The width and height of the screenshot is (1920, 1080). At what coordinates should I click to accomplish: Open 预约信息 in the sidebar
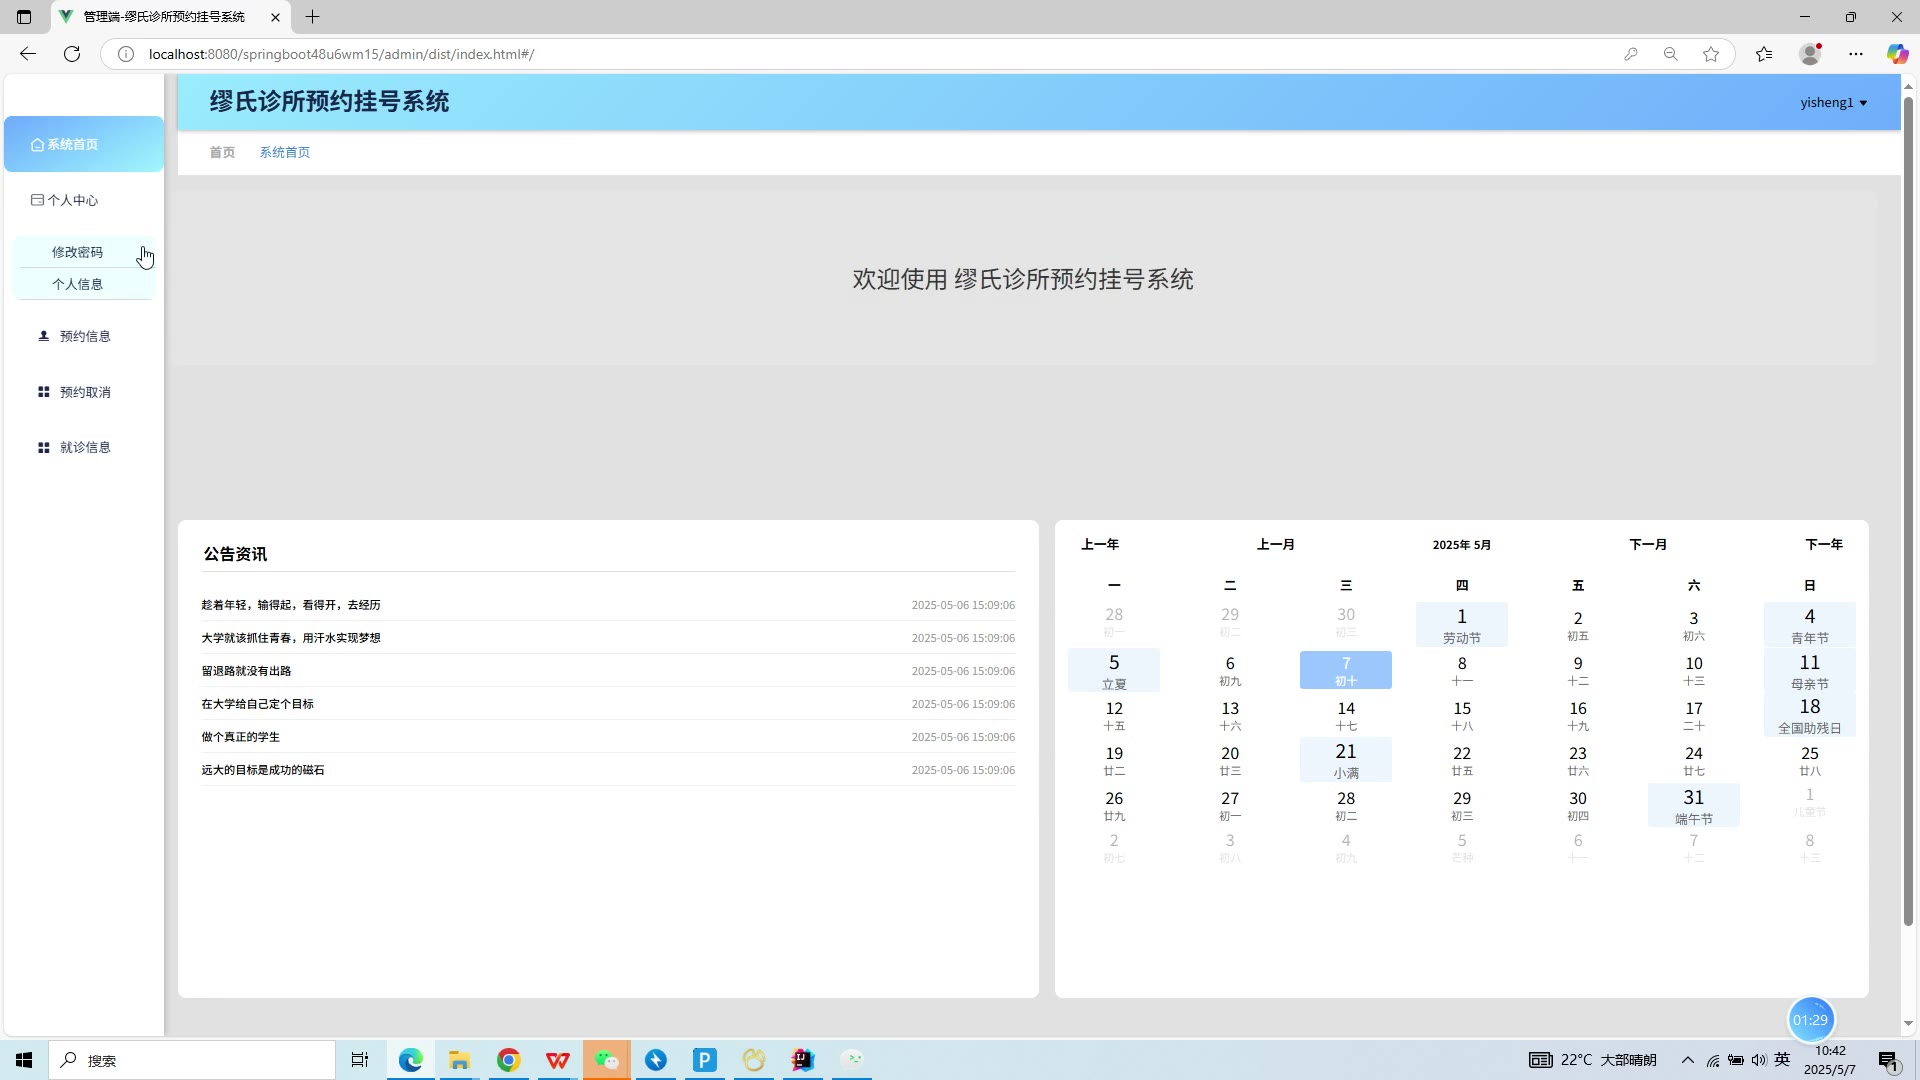click(84, 336)
